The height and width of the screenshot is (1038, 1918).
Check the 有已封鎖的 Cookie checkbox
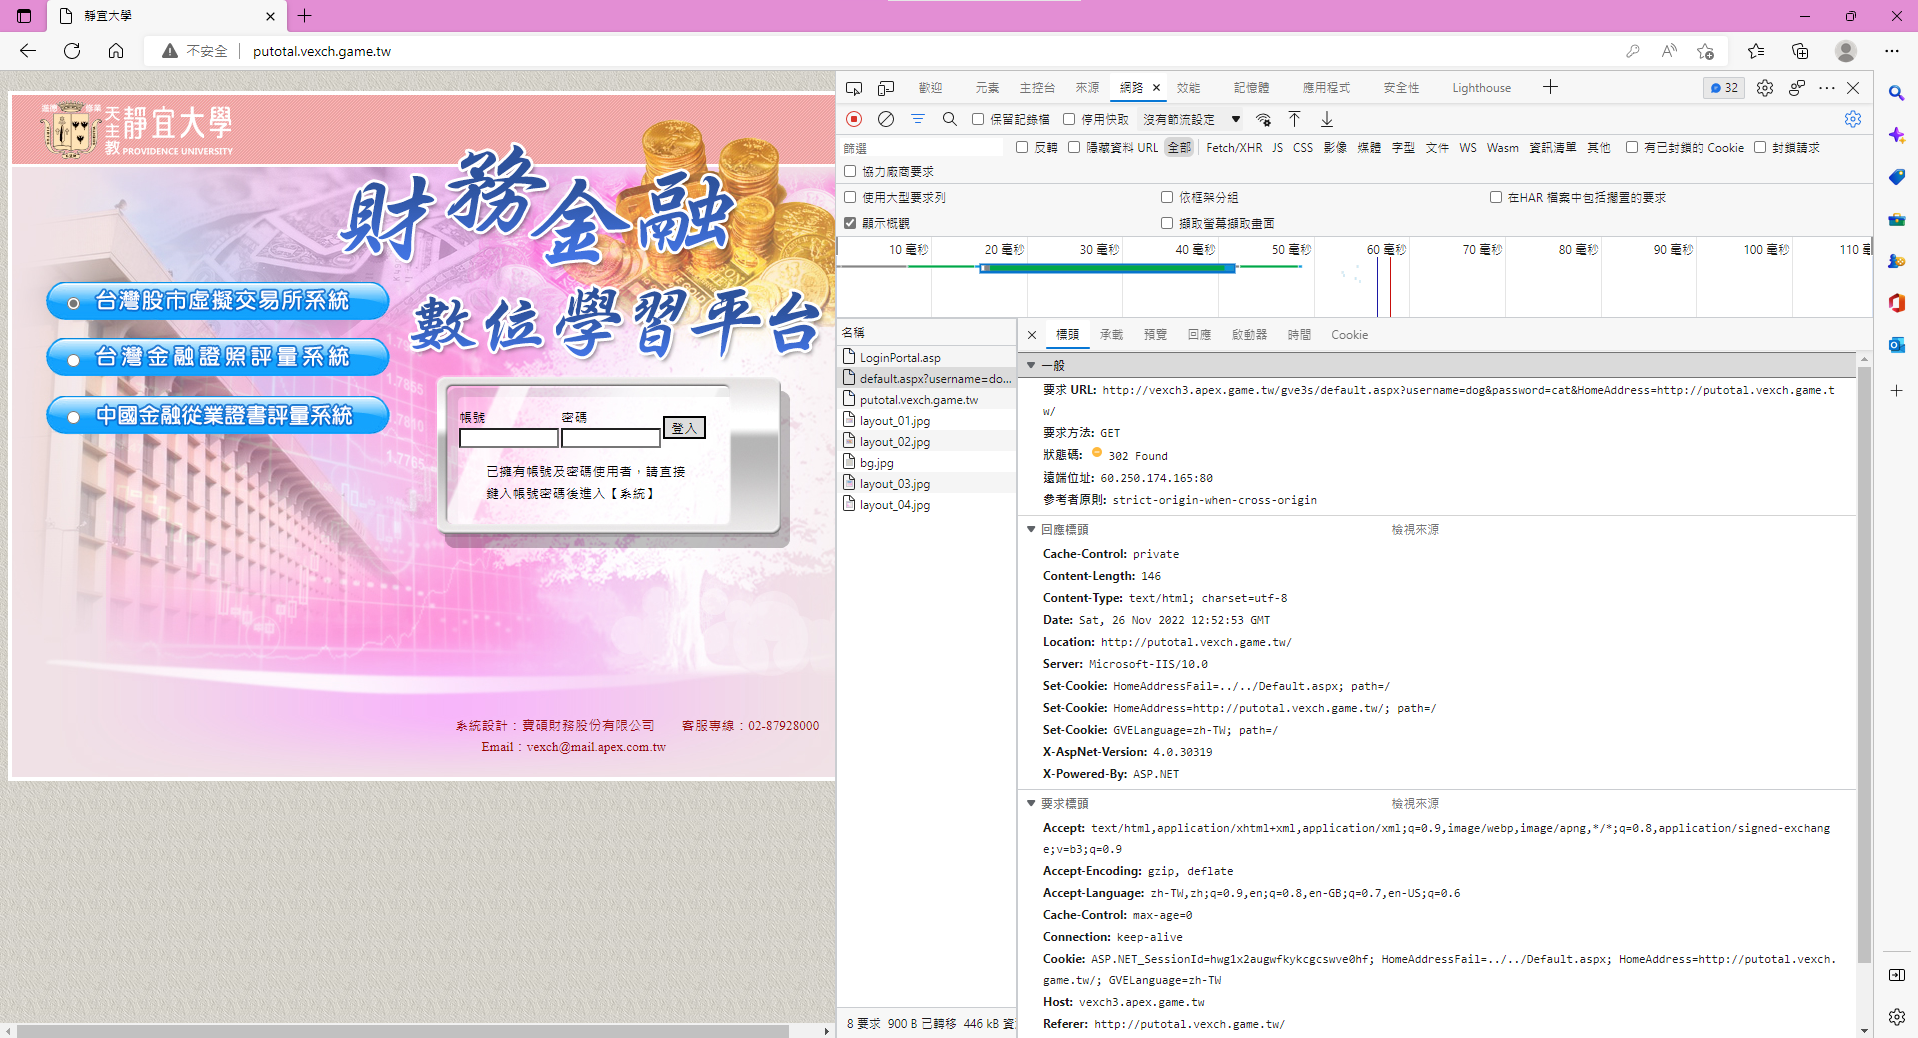[1632, 147]
